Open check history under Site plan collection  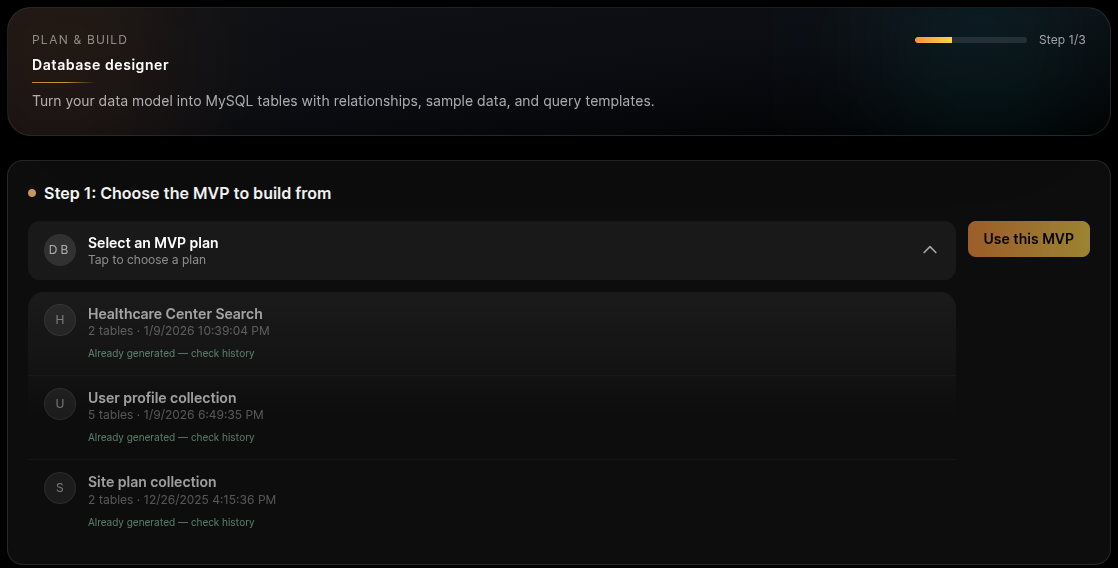tap(171, 522)
